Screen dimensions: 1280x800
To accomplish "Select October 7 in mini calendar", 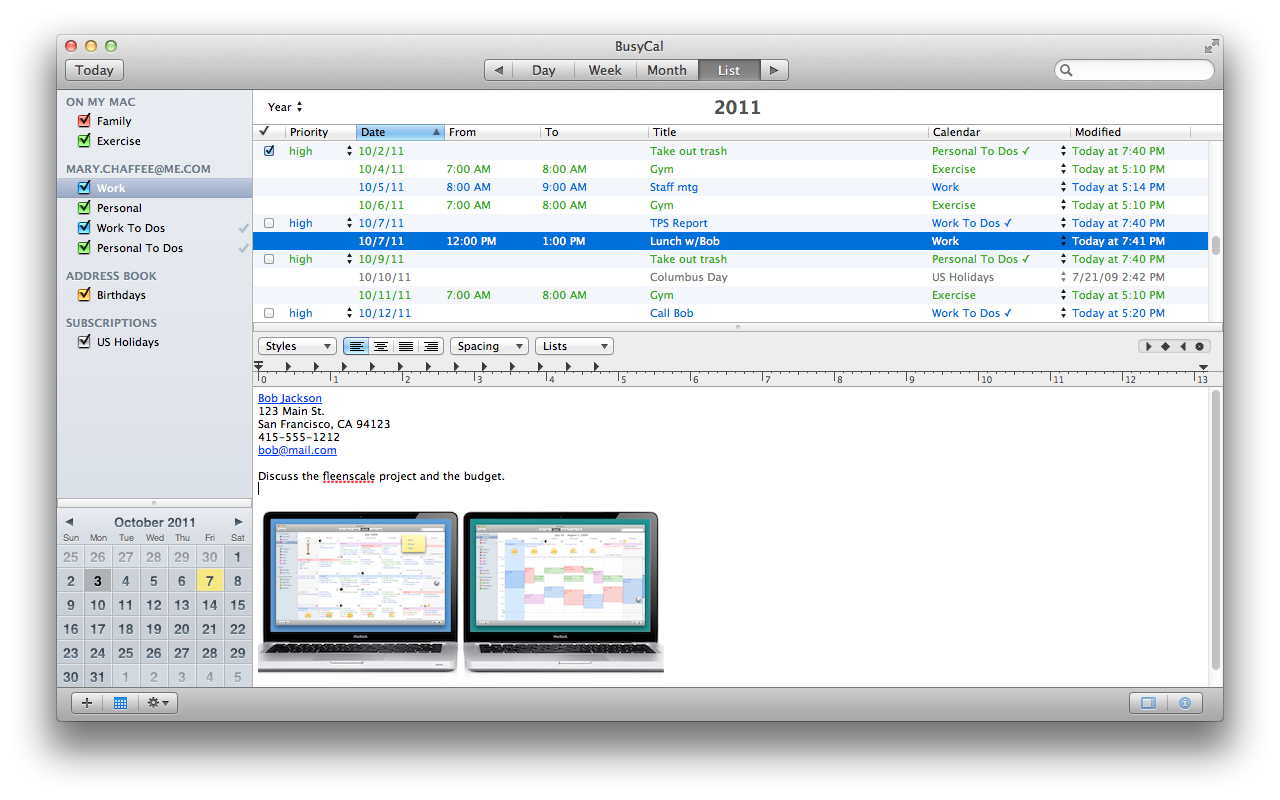I will tap(209, 580).
